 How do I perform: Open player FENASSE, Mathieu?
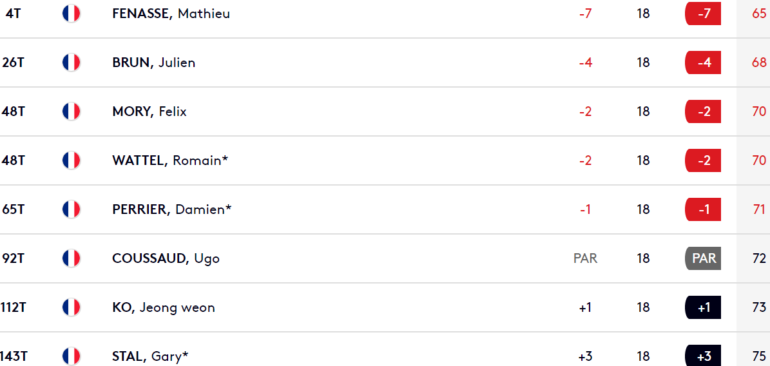171,14
